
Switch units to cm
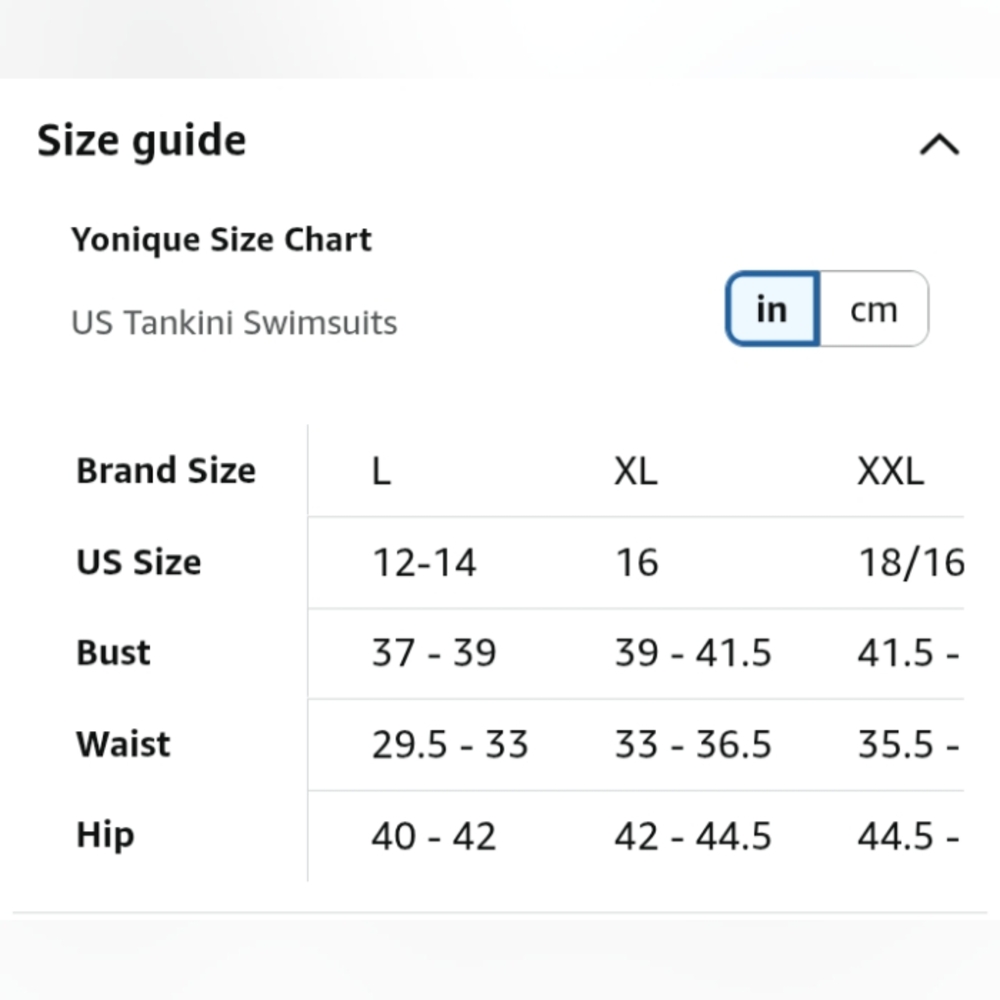(x=874, y=309)
